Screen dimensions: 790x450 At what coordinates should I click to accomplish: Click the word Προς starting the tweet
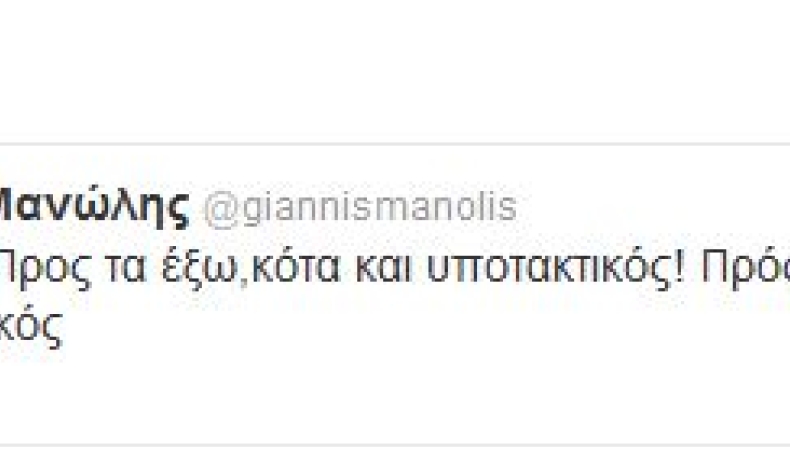tap(45, 270)
